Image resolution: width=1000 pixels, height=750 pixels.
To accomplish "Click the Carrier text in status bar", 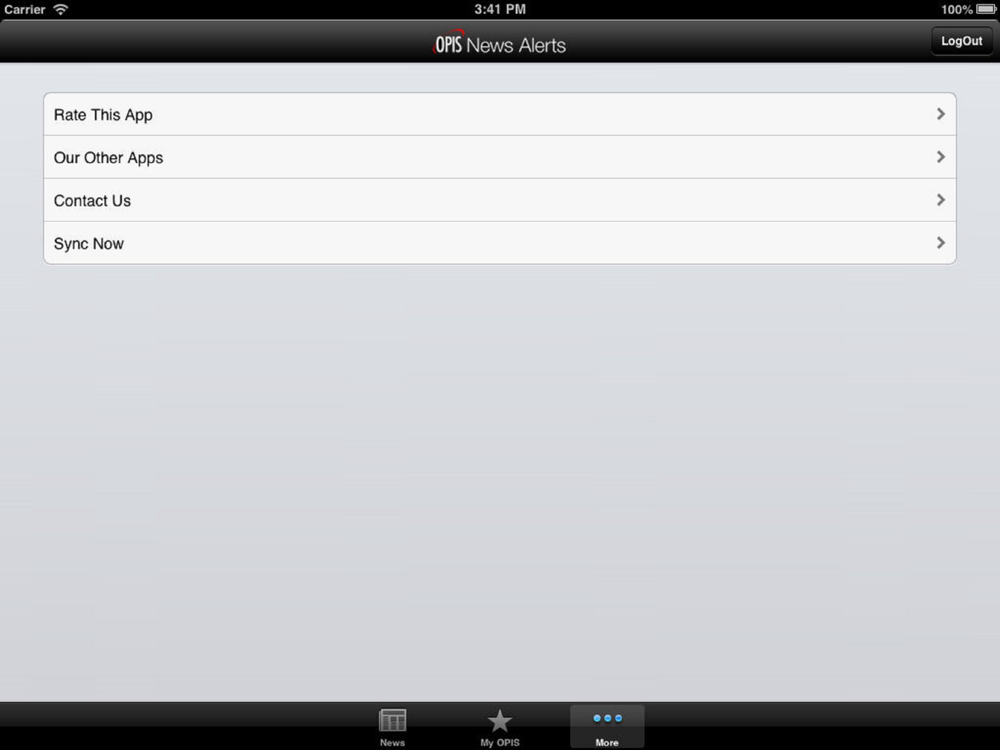I will click(25, 9).
